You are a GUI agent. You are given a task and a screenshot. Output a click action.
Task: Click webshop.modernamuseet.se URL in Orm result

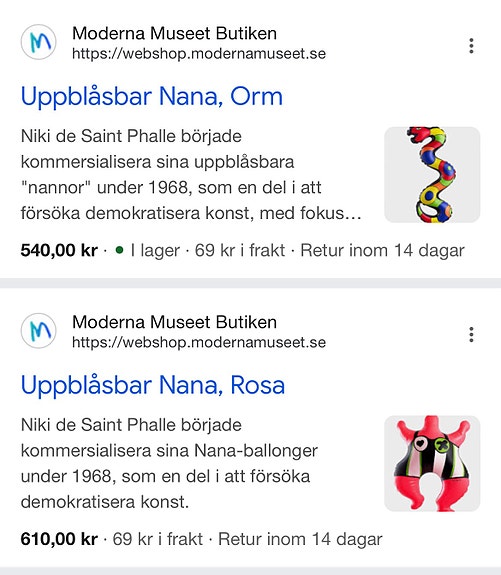pyautogui.click(x=199, y=54)
